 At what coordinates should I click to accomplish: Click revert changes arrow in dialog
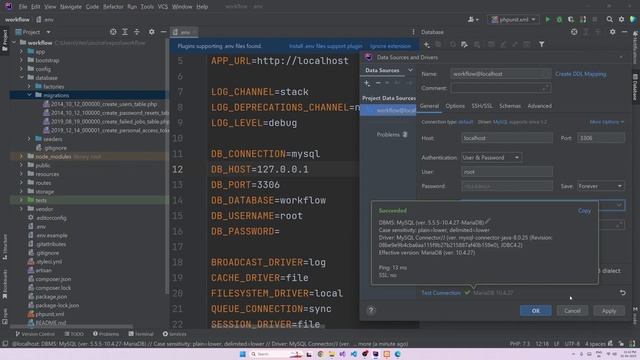tap(622, 293)
